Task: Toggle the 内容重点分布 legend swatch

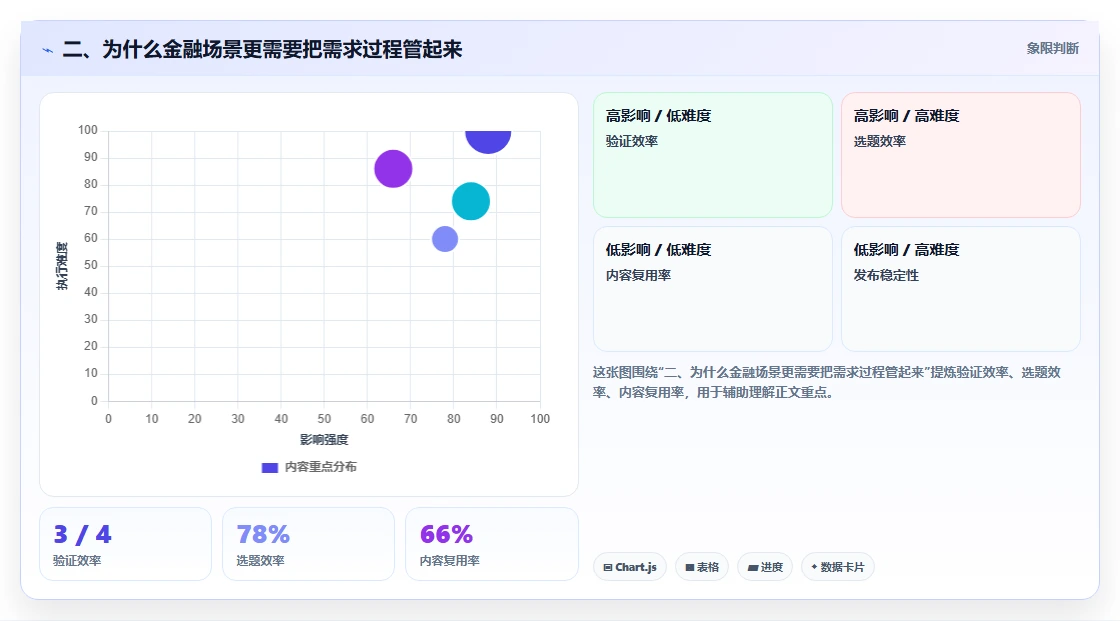Action: (269, 467)
